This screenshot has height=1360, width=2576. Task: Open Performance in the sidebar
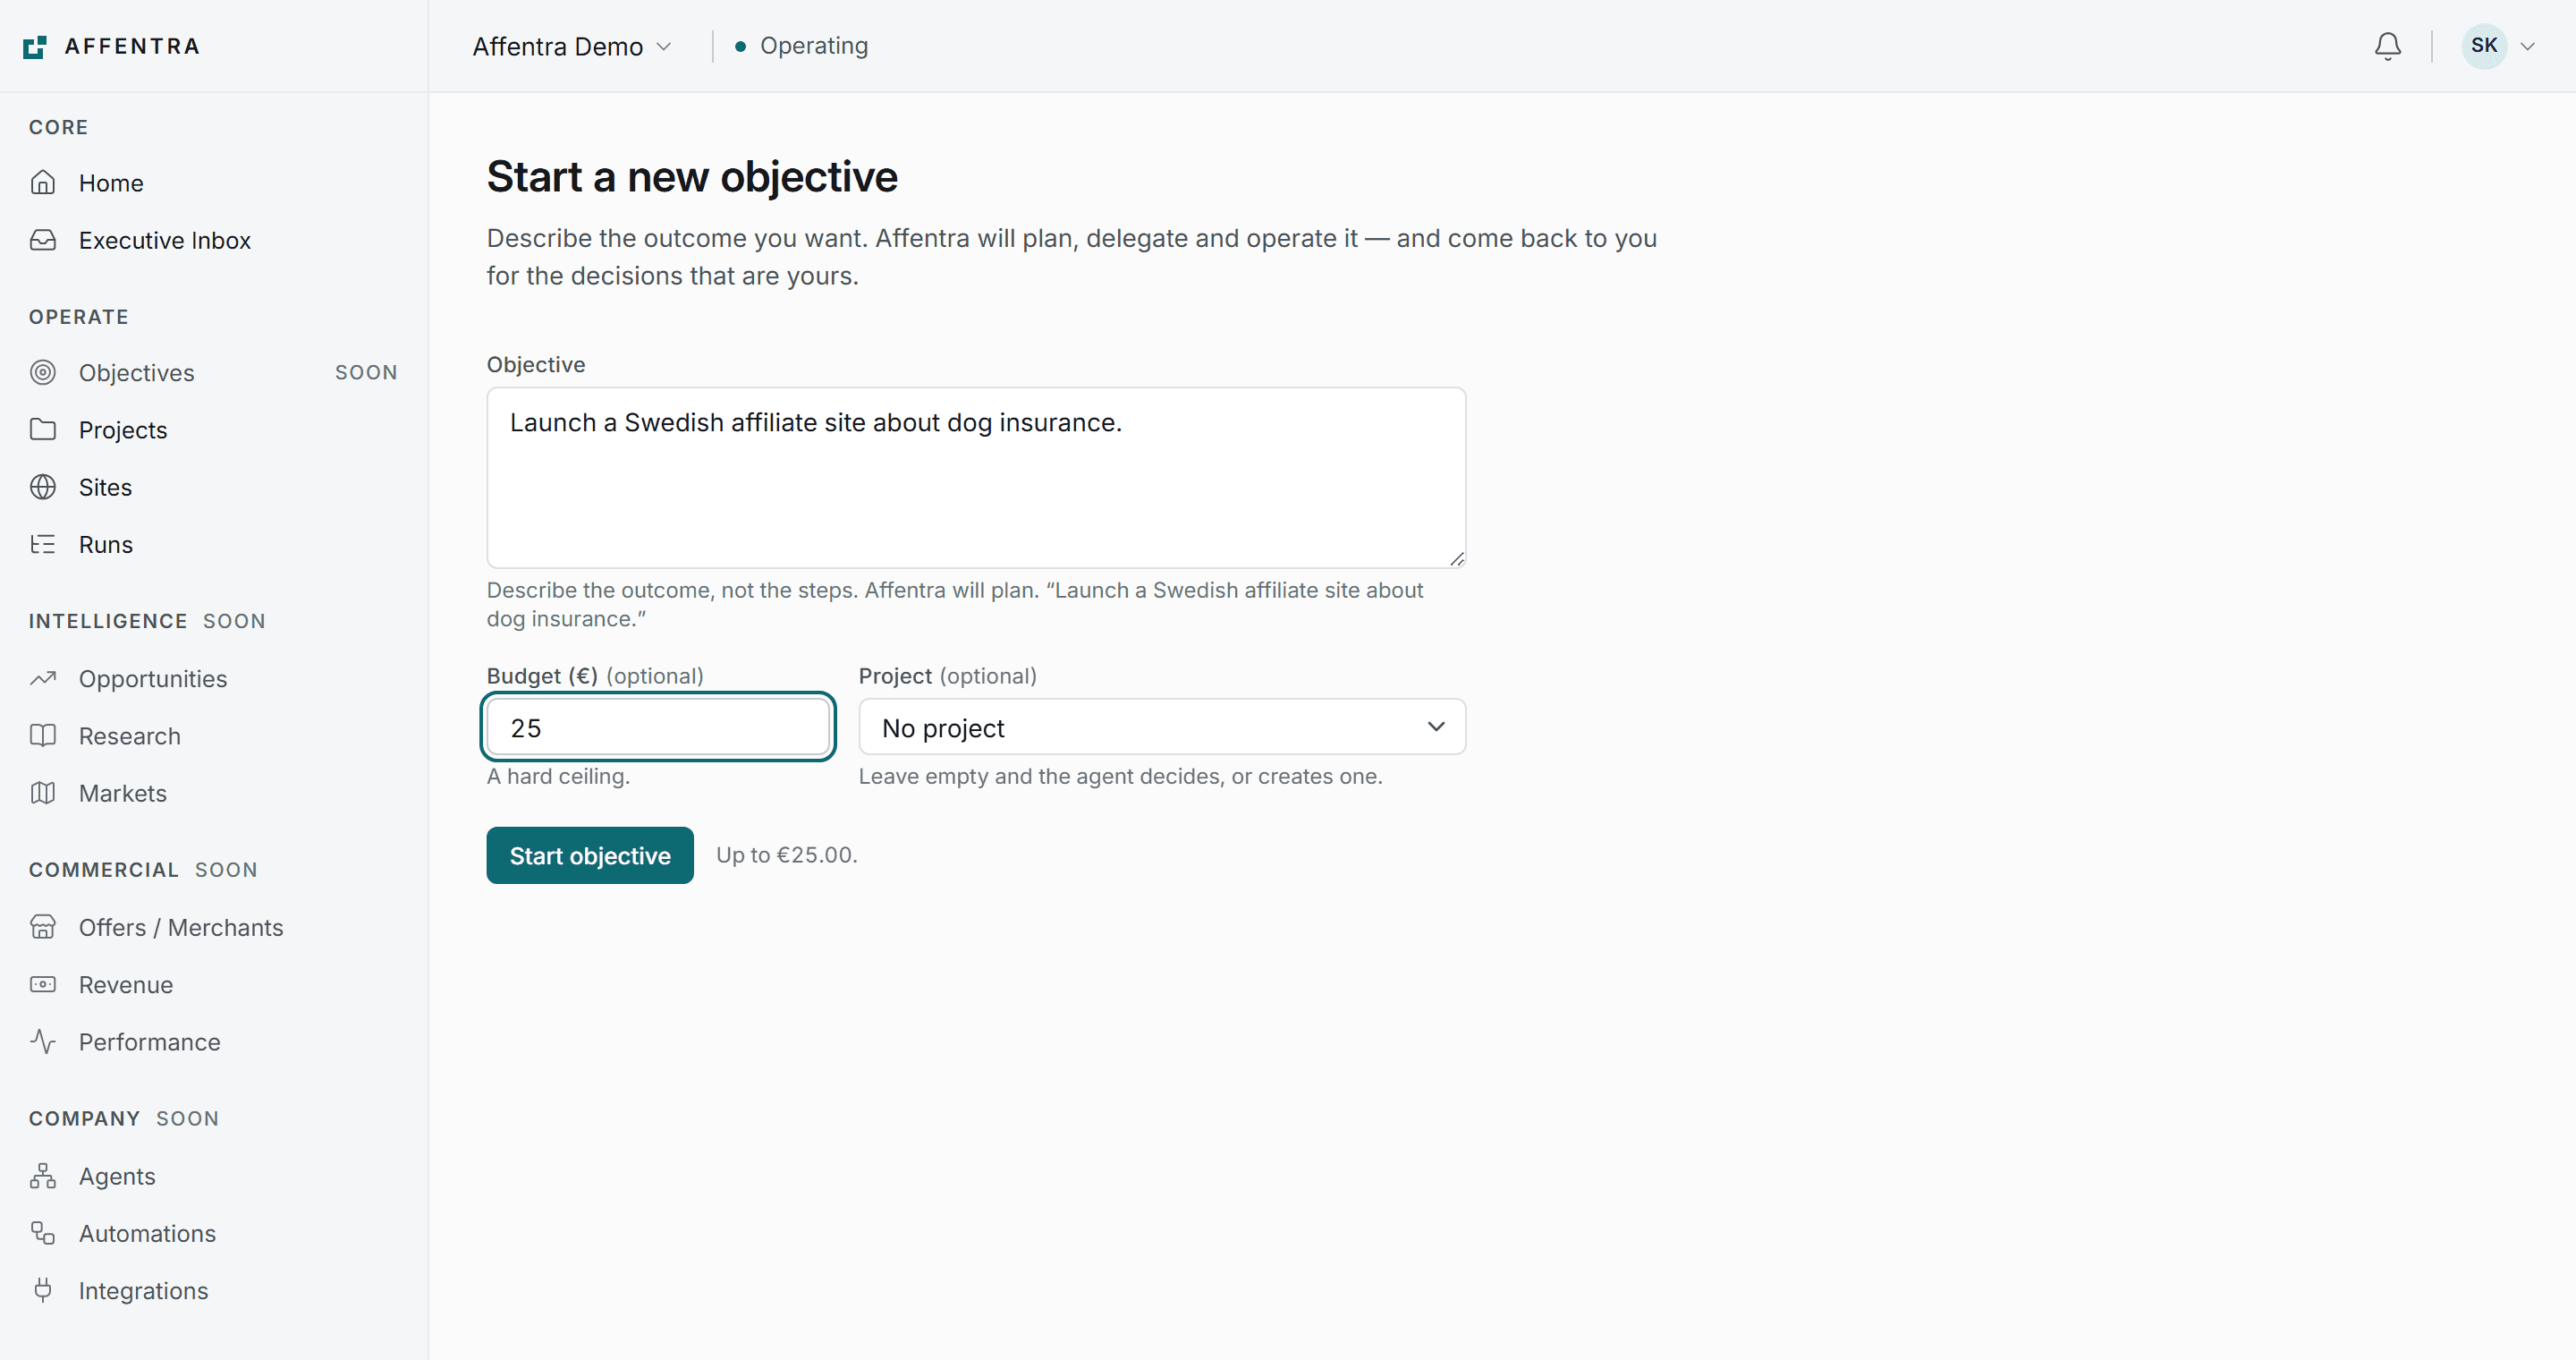(x=214, y=1042)
